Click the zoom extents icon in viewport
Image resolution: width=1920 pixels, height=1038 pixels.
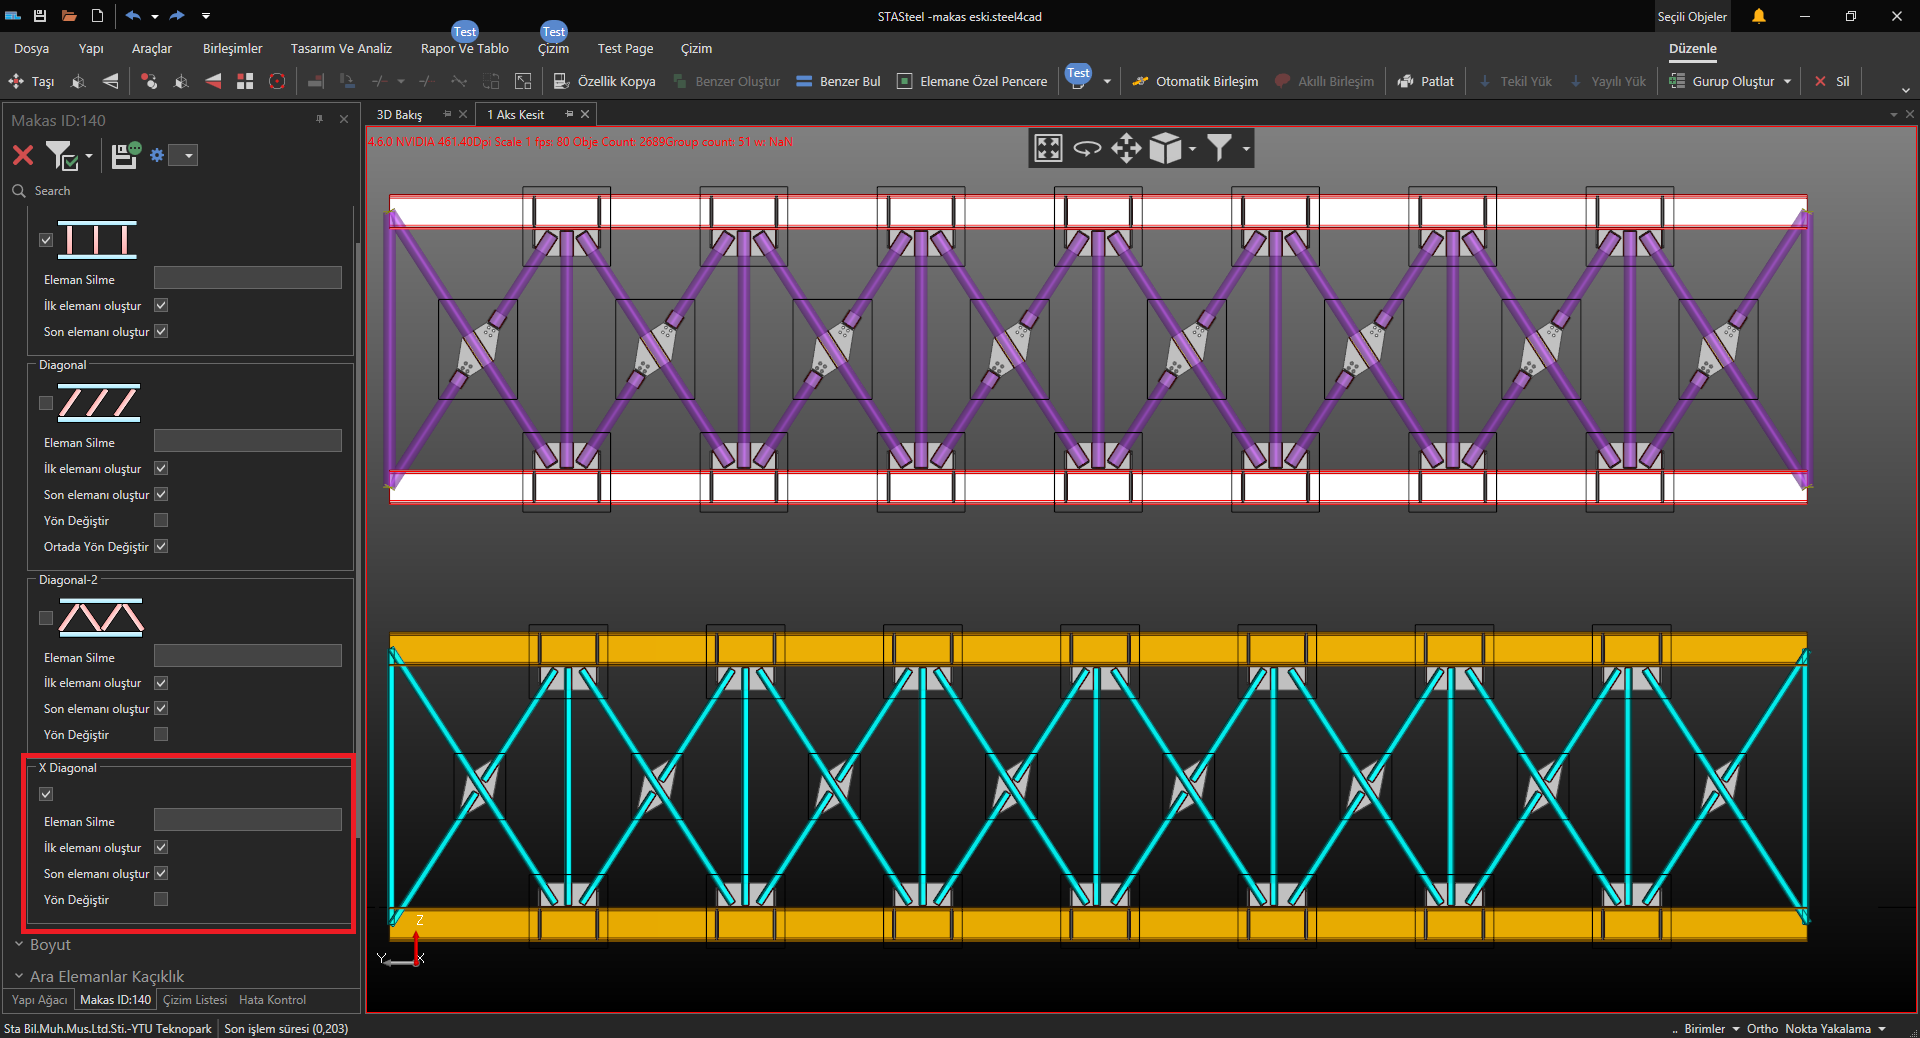pos(1048,148)
